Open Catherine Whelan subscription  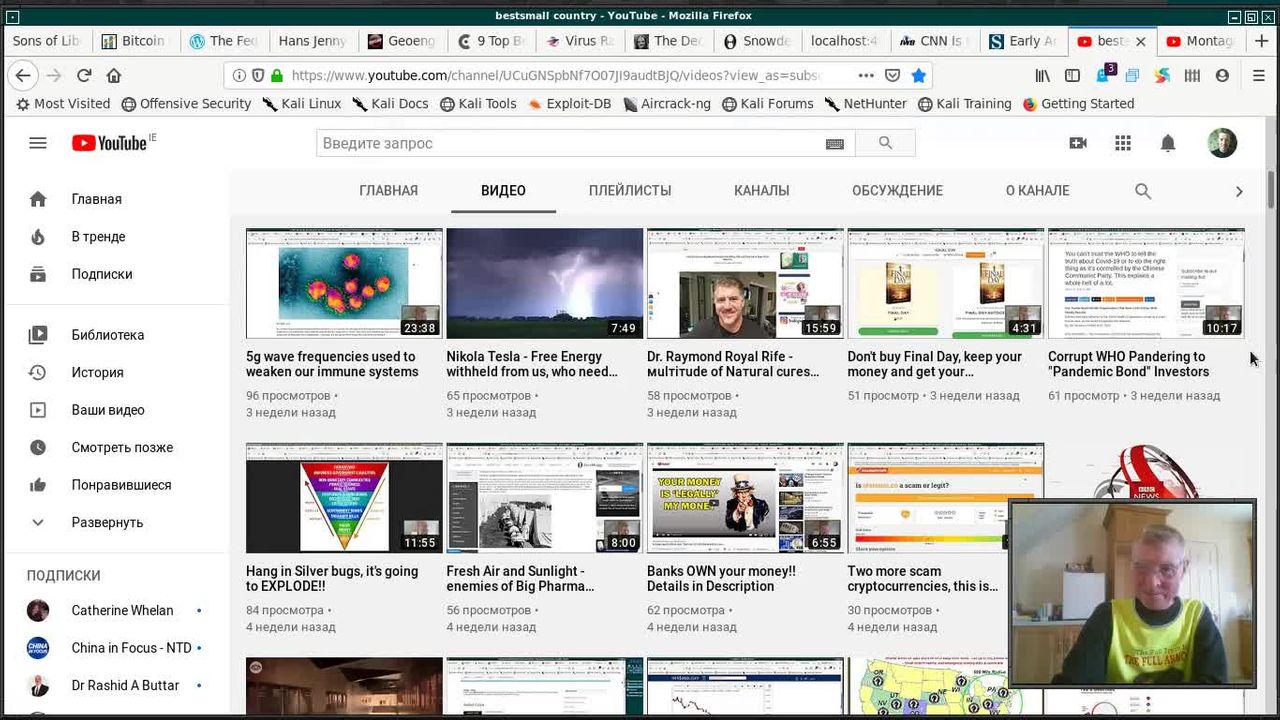tap(122, 610)
